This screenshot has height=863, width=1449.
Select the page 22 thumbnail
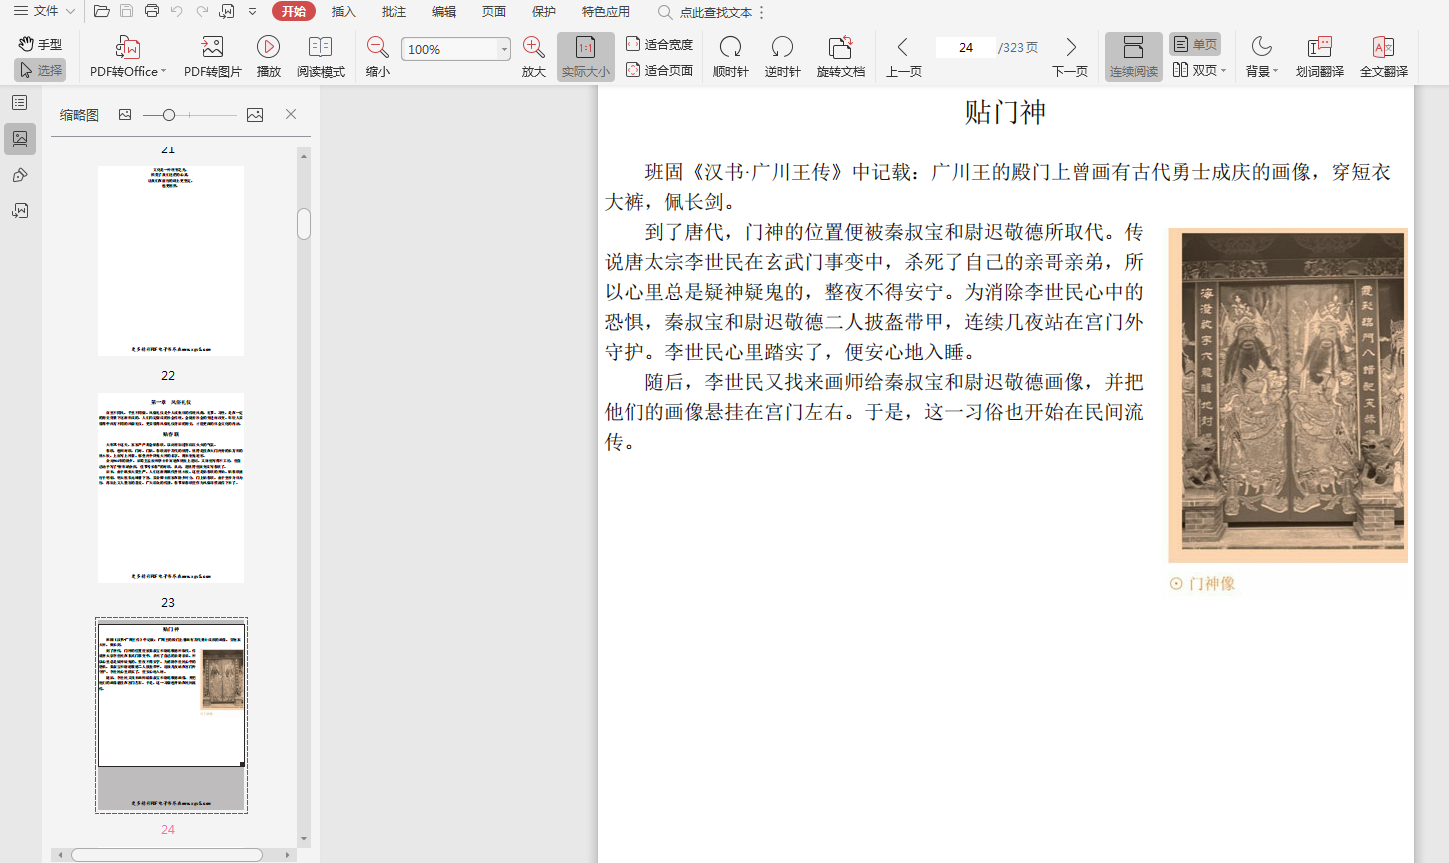tap(171, 487)
